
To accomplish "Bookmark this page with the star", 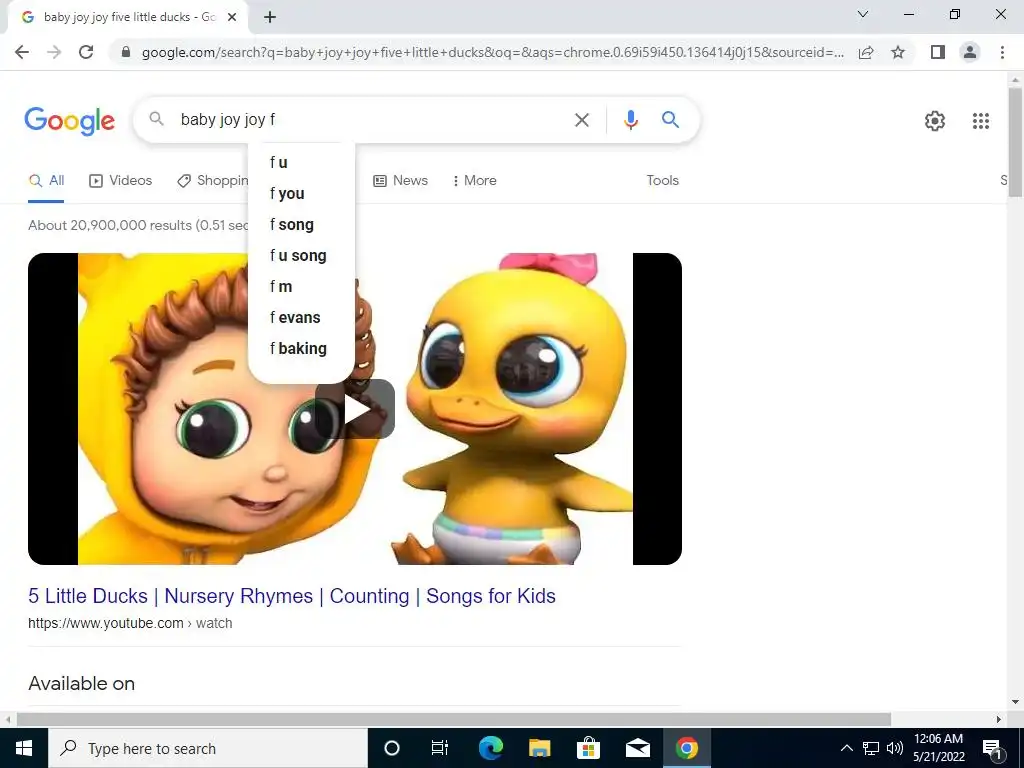I will [898, 52].
